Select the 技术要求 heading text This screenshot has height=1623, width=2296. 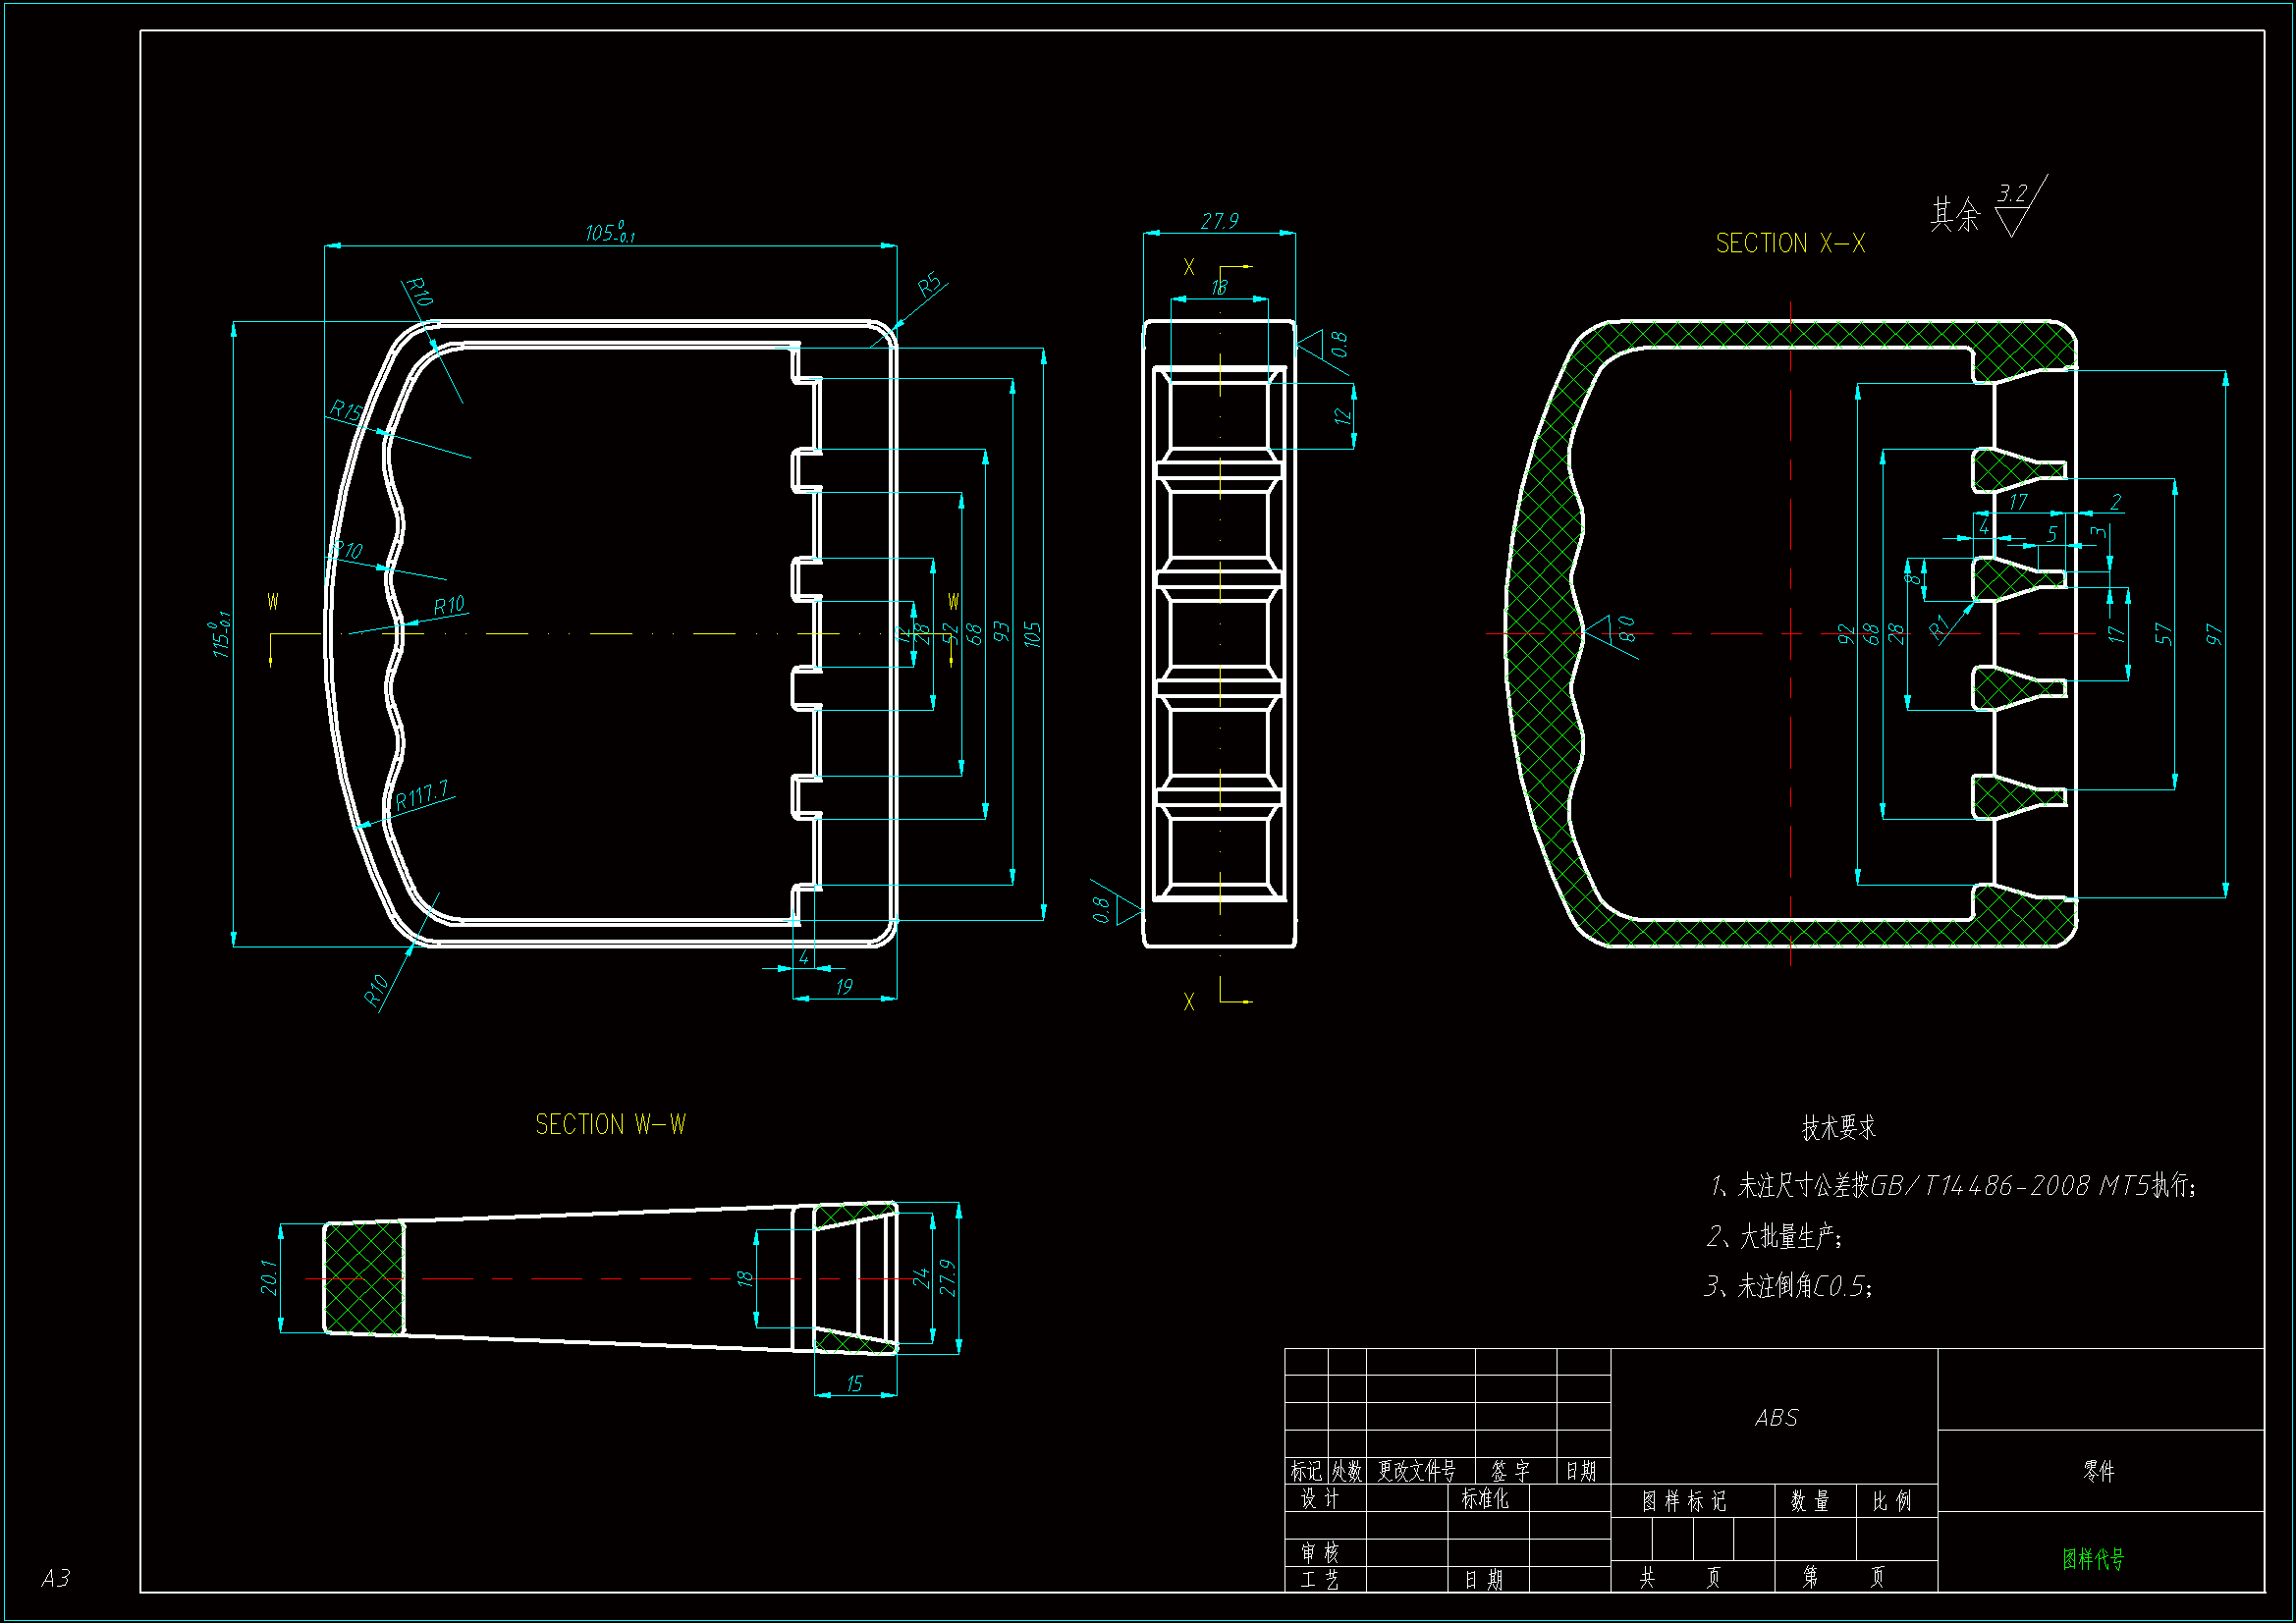click(1837, 1128)
